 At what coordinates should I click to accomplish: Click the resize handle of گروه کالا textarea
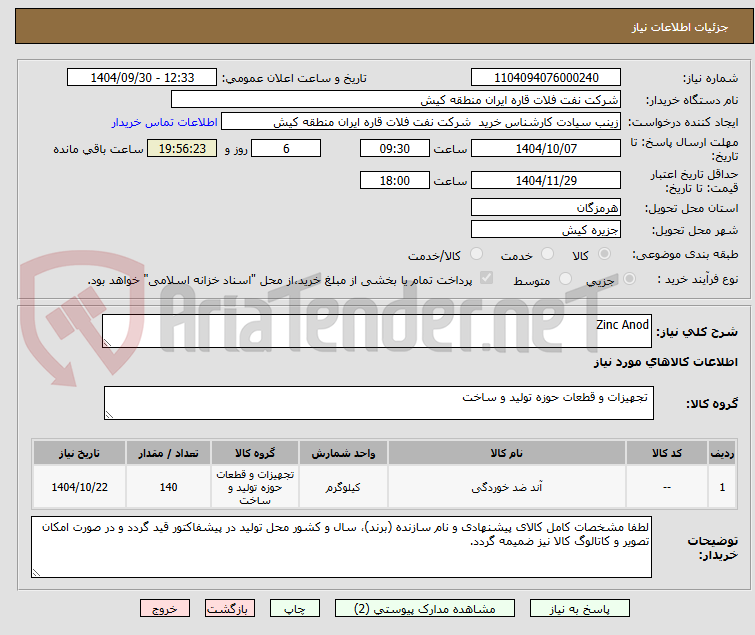point(109,414)
